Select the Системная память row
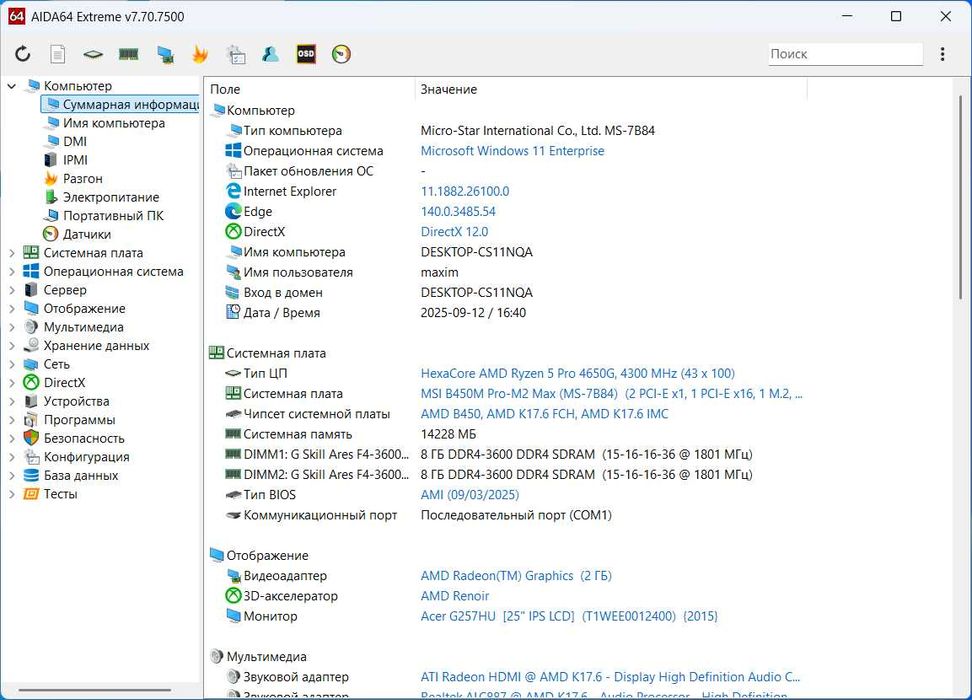Screen dimensions: 972x700 tap(508, 434)
